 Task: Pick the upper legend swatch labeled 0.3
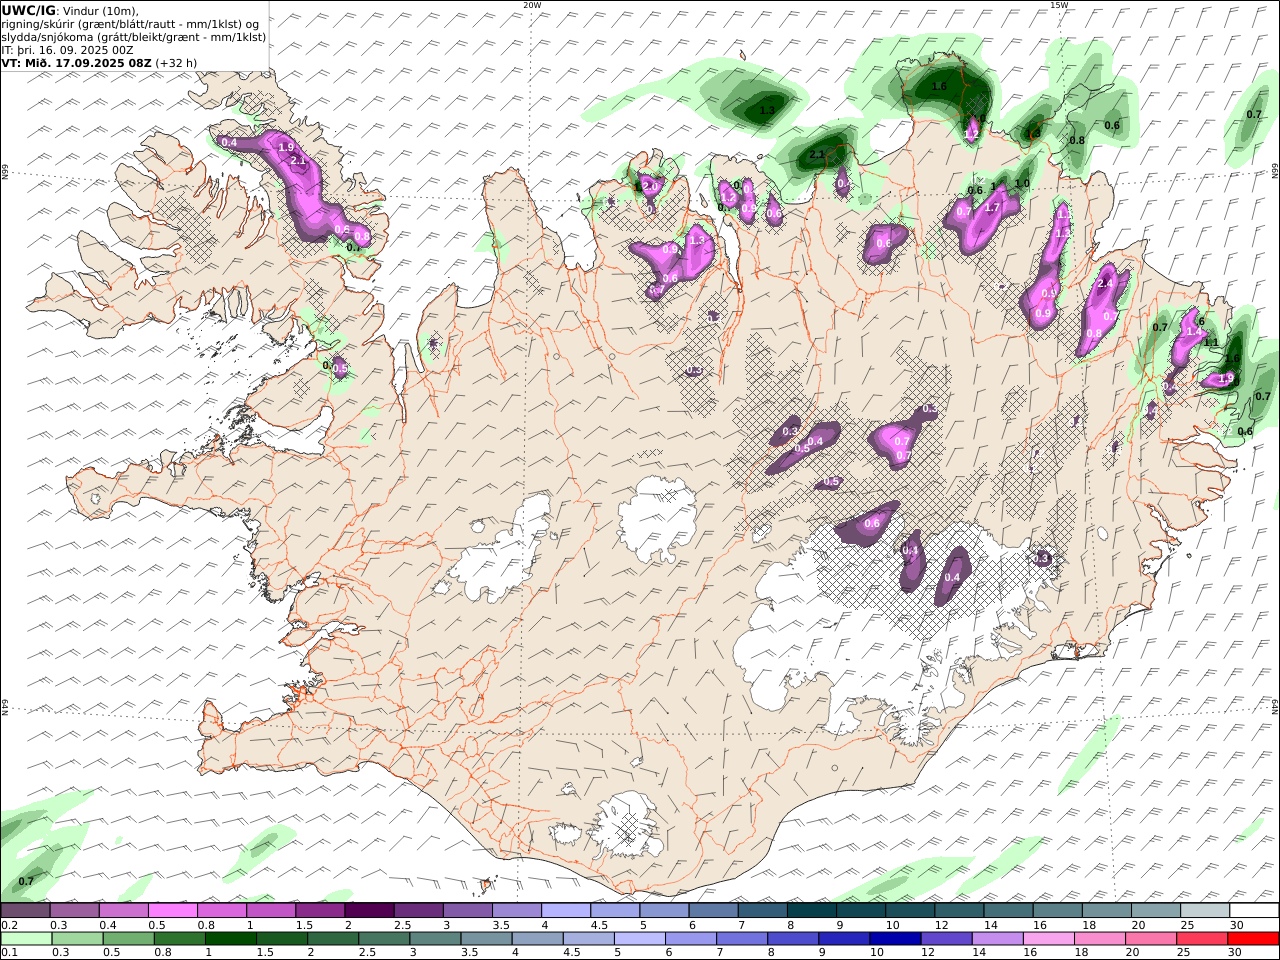tap(74, 910)
